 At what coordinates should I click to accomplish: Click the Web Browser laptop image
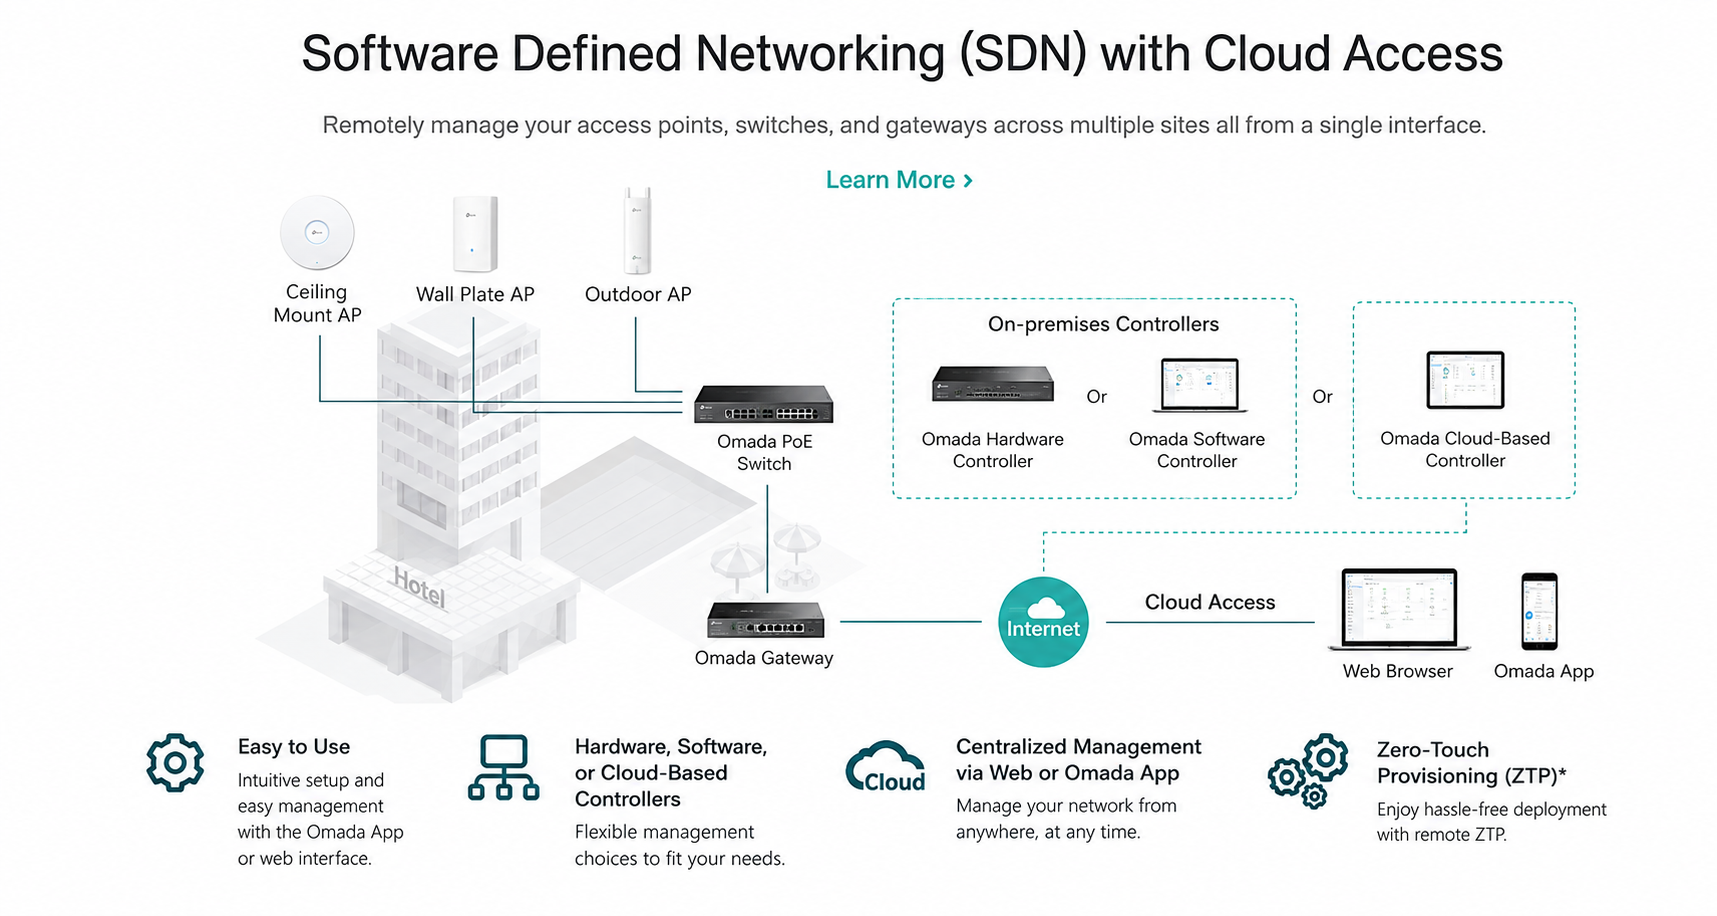(x=1399, y=610)
